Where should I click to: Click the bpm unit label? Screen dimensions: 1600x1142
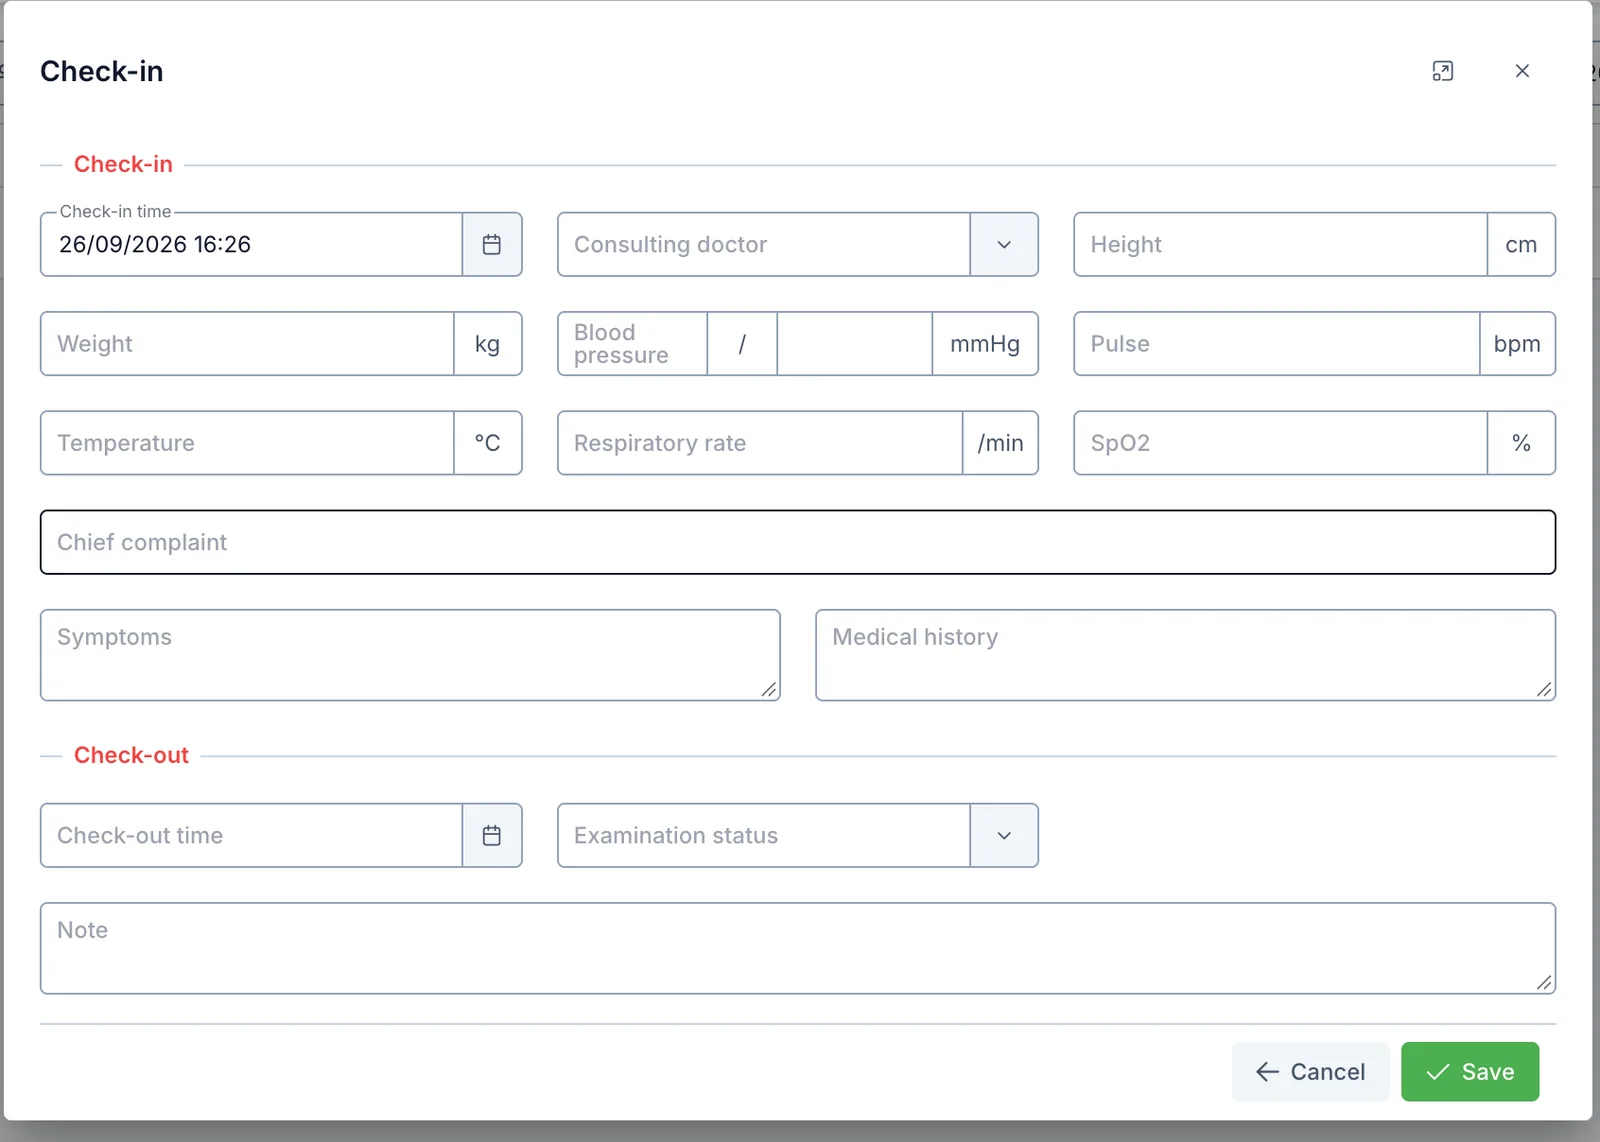coord(1517,344)
